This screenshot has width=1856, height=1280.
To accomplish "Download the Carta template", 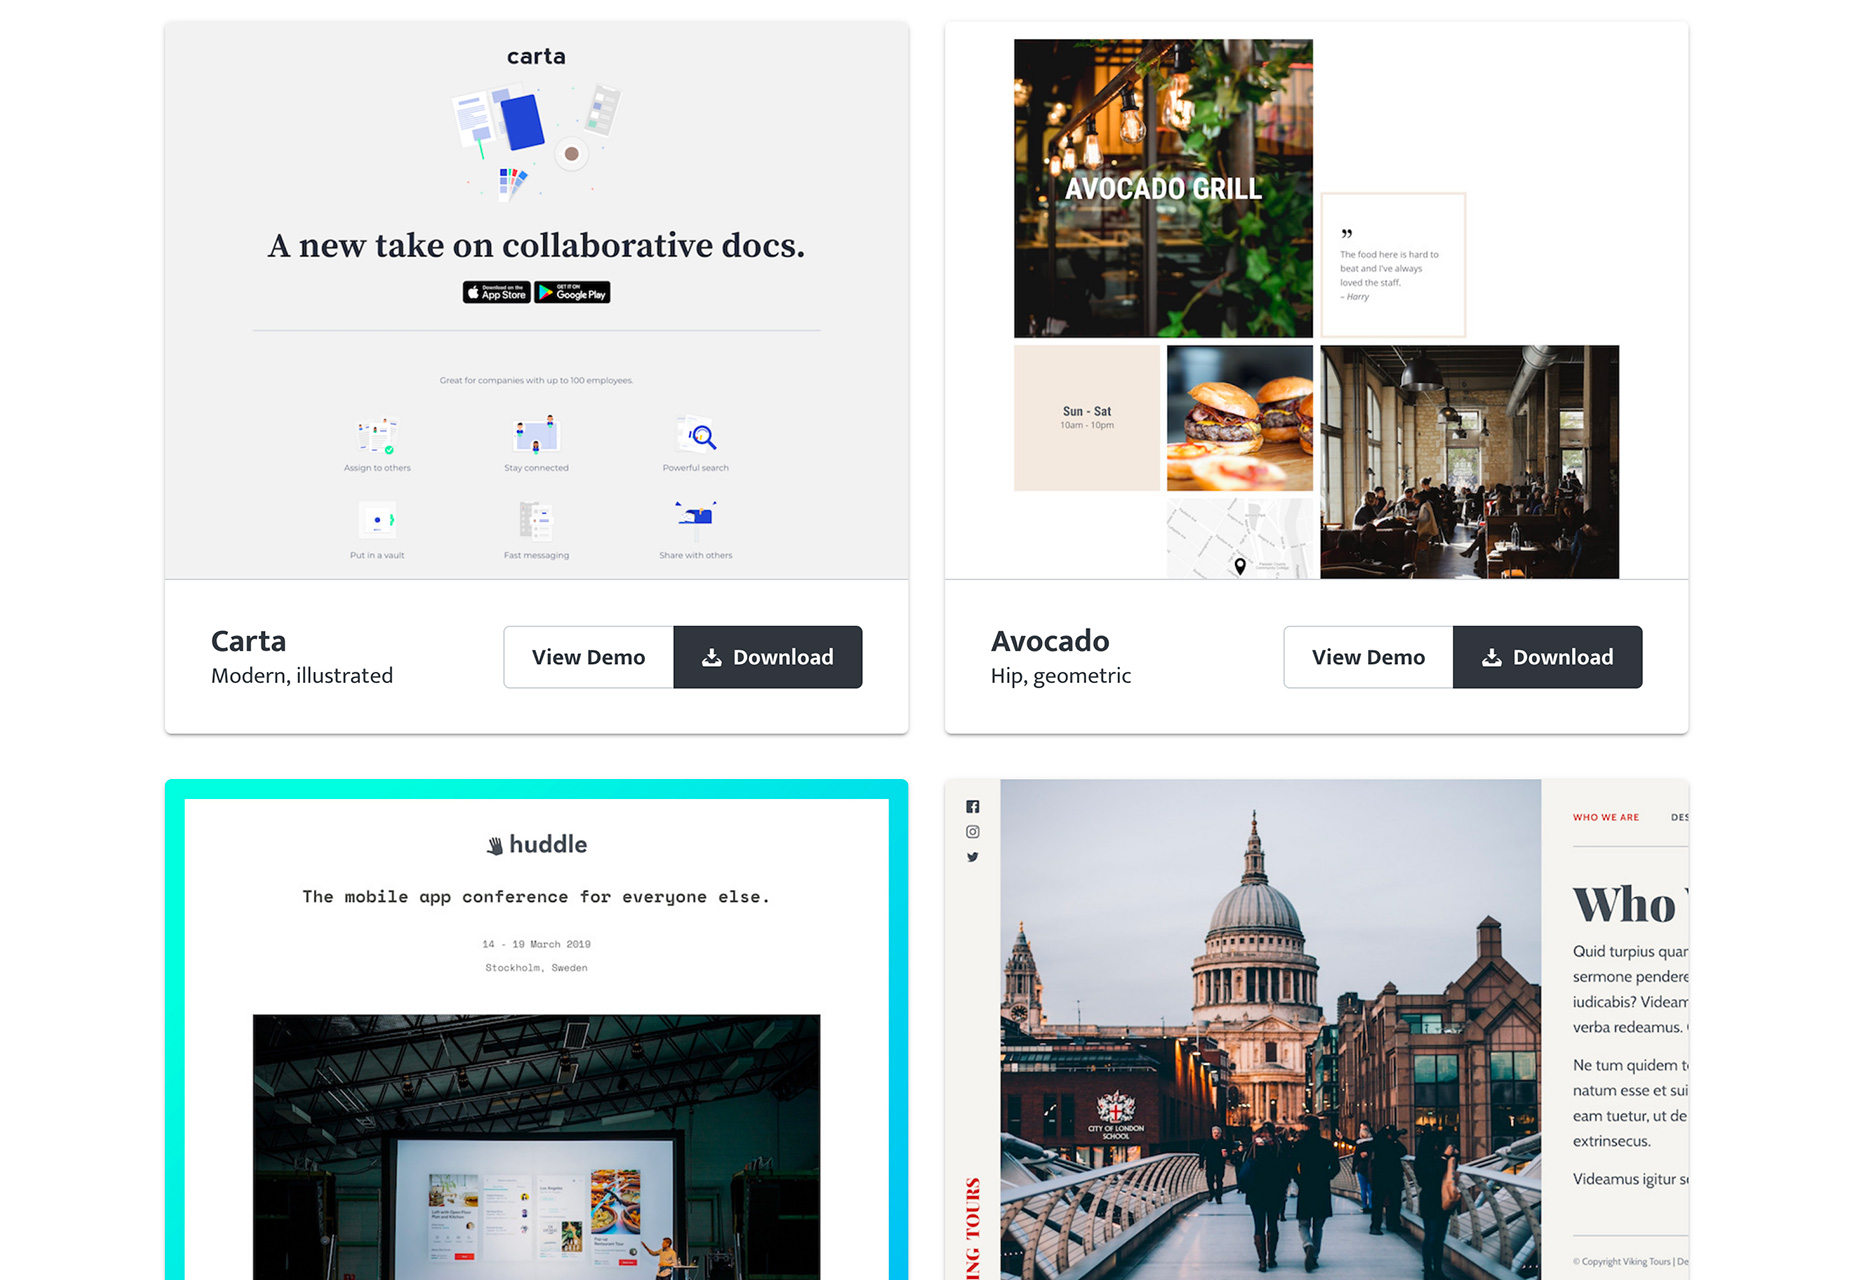I will (x=767, y=657).
